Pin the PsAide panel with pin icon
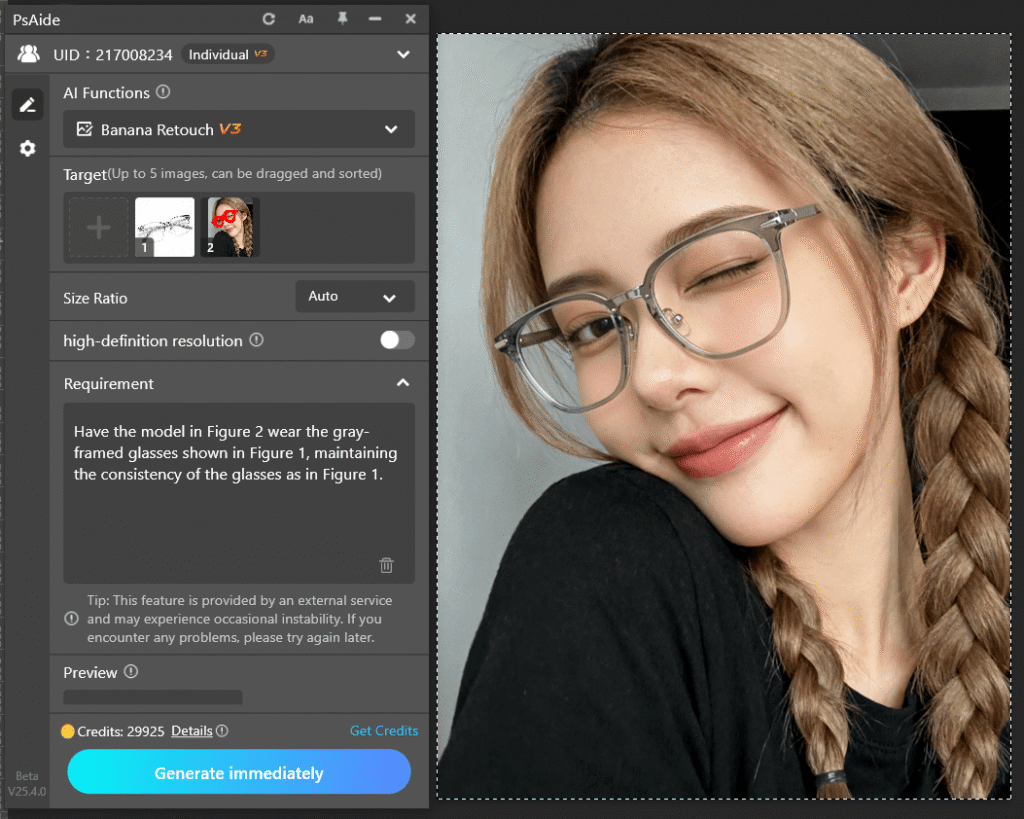Screen dimensions: 1024x819 [342, 19]
